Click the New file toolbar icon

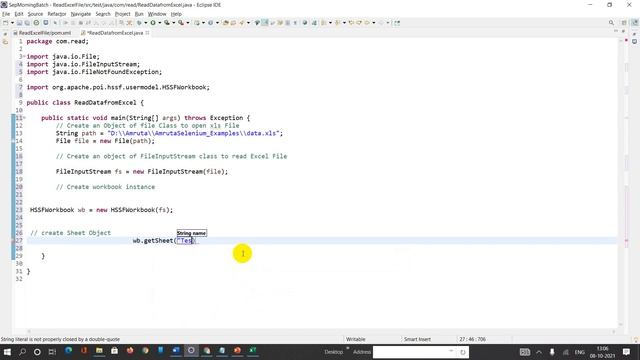tap(5, 23)
